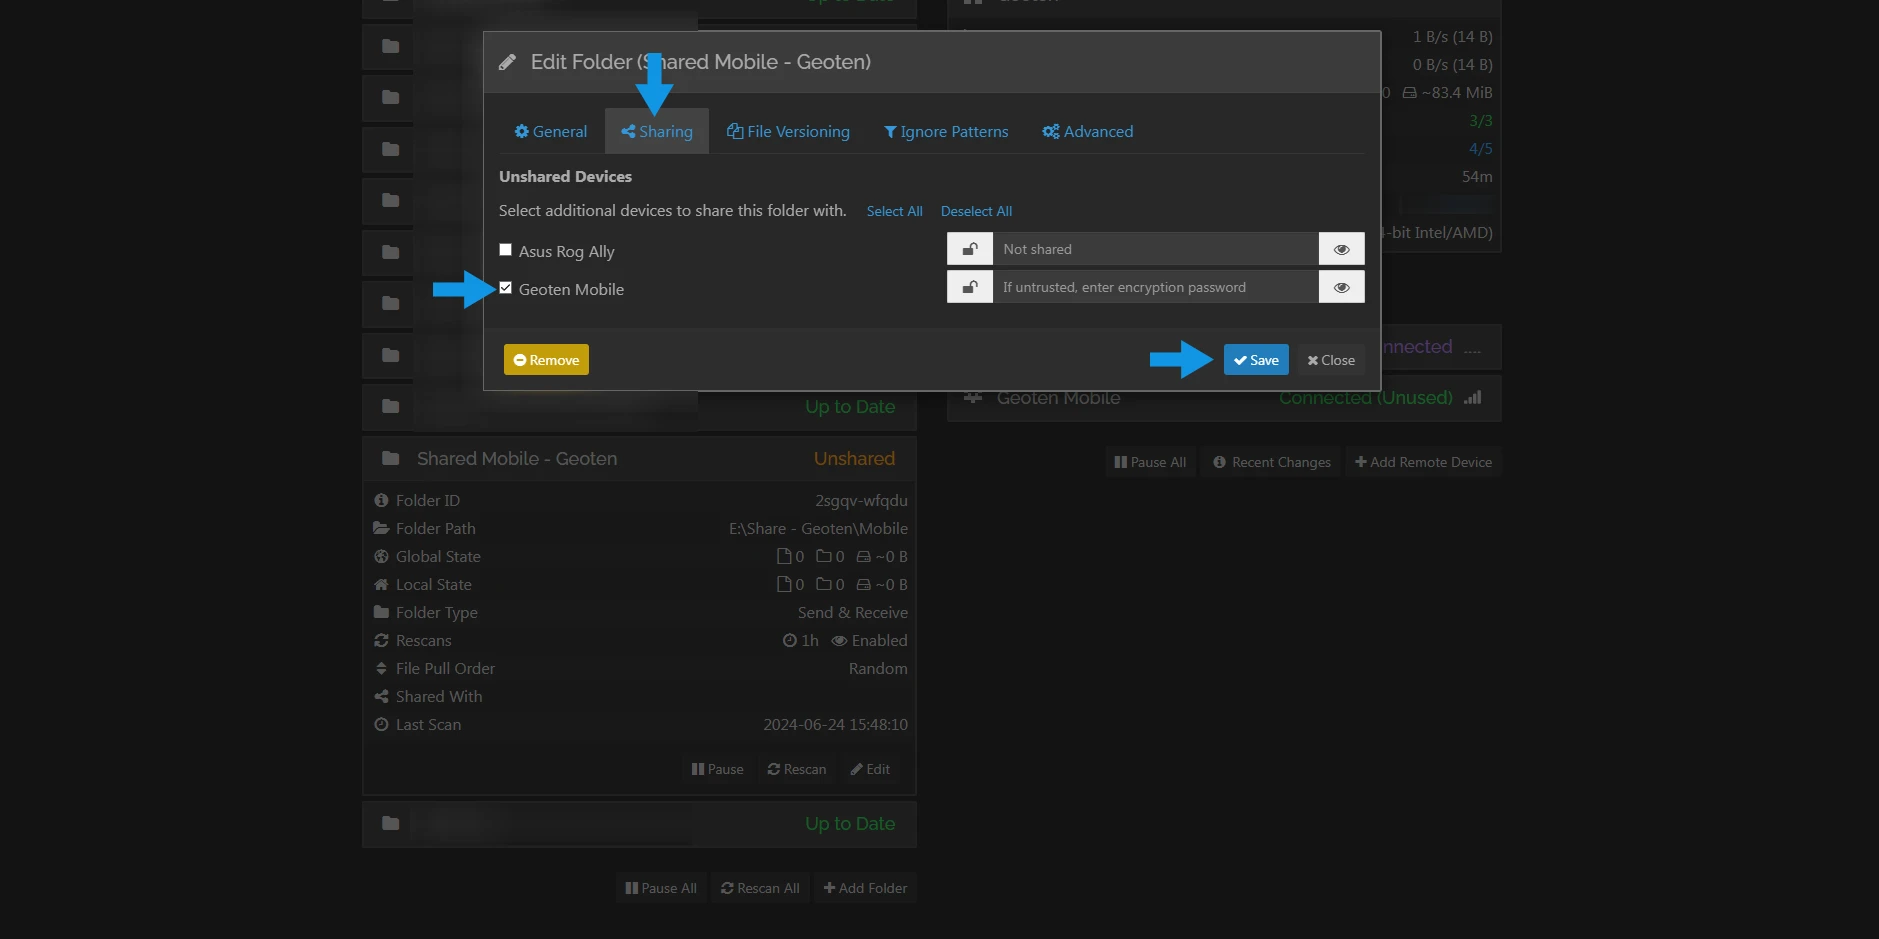Click the signal bars icon for Geoten Mobile
1879x939 pixels.
tap(1472, 398)
